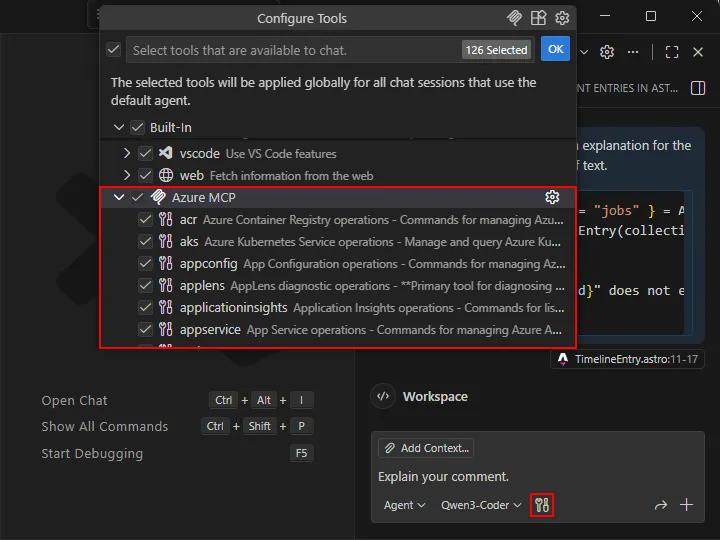Open chat panel more actions ellipsis
Viewport: 720px width, 540px height.
coord(633,52)
